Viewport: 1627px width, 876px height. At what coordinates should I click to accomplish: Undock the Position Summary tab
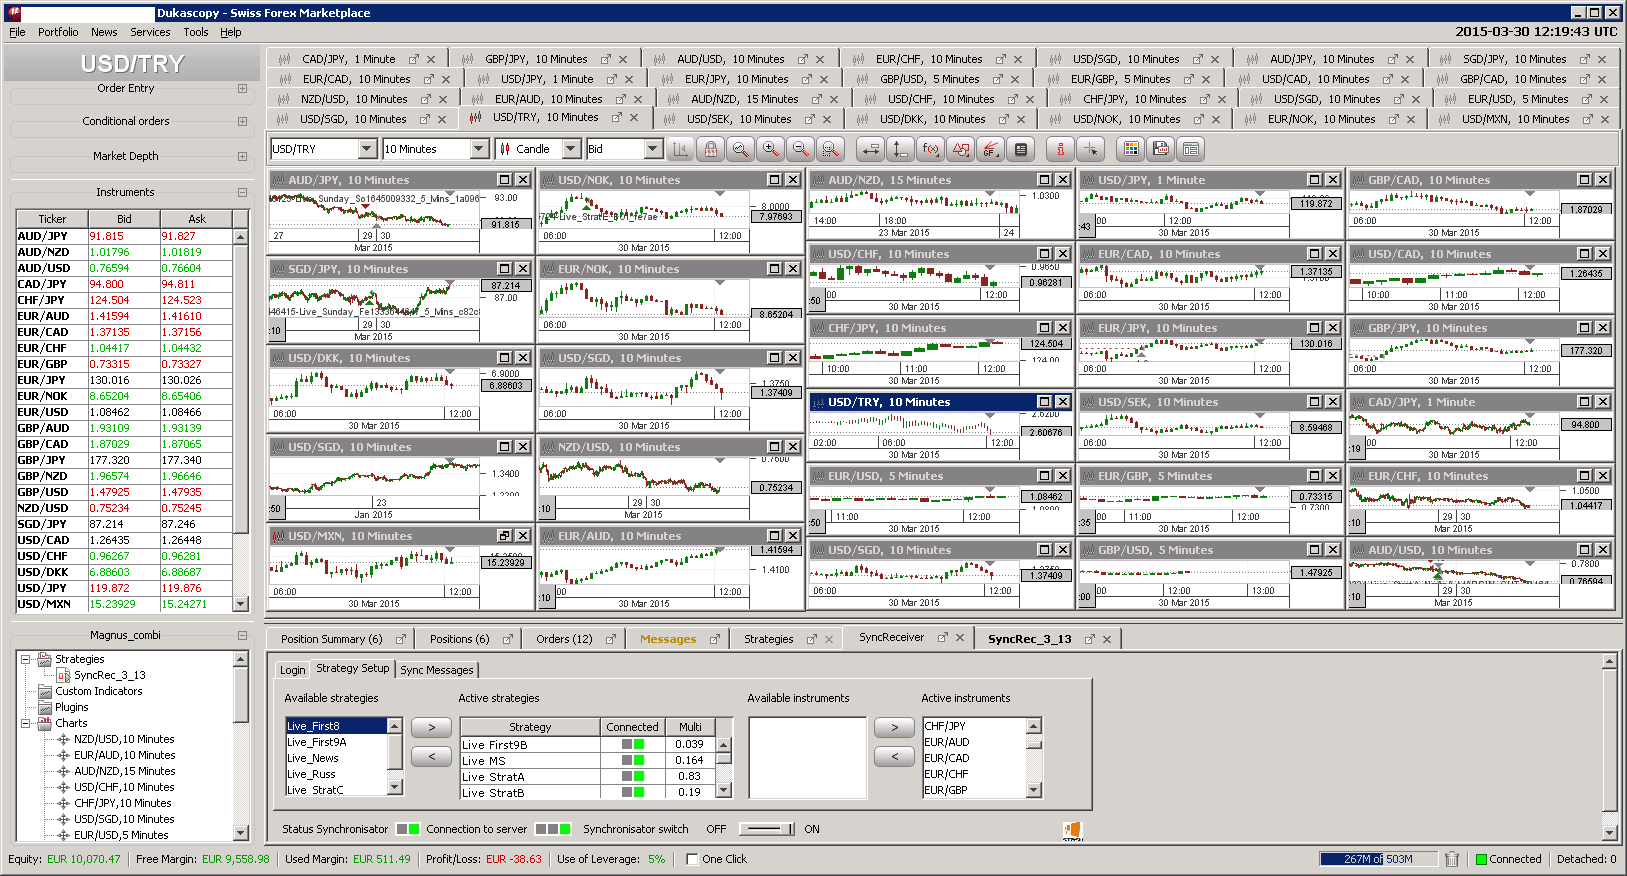(401, 639)
